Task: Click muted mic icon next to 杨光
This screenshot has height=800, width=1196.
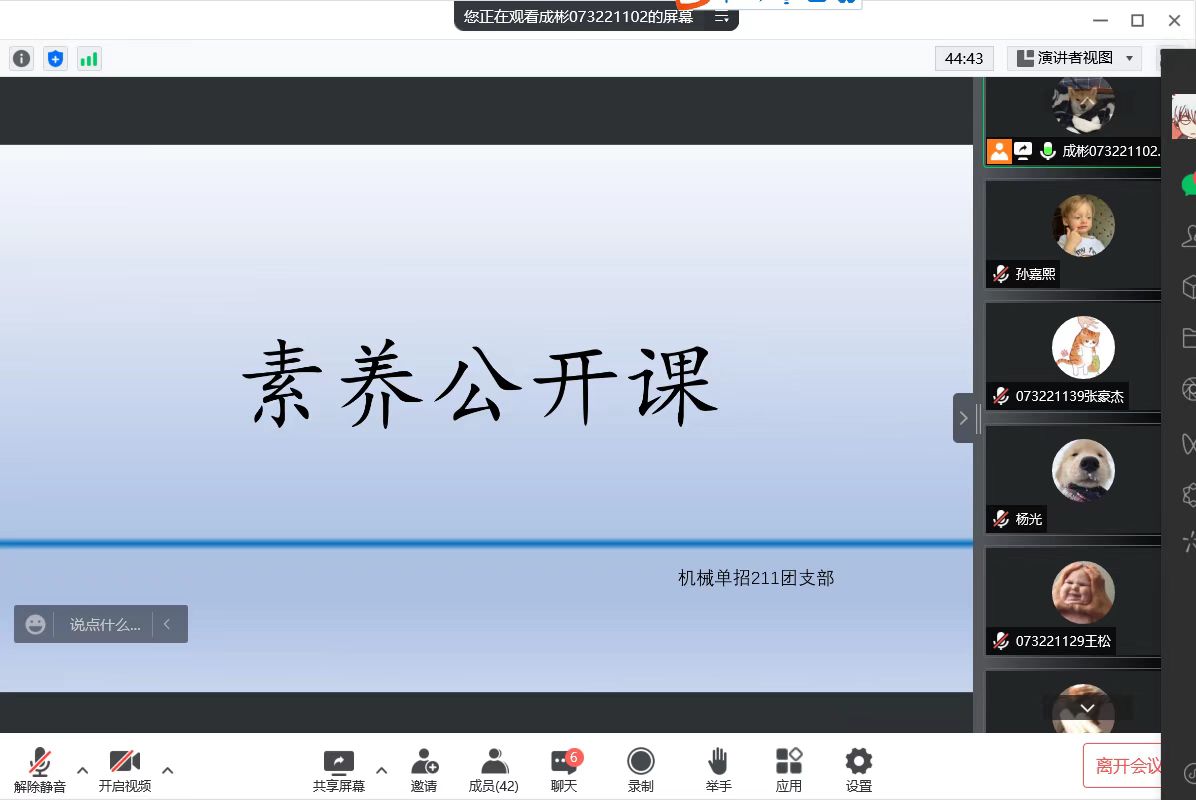Action: click(1001, 519)
